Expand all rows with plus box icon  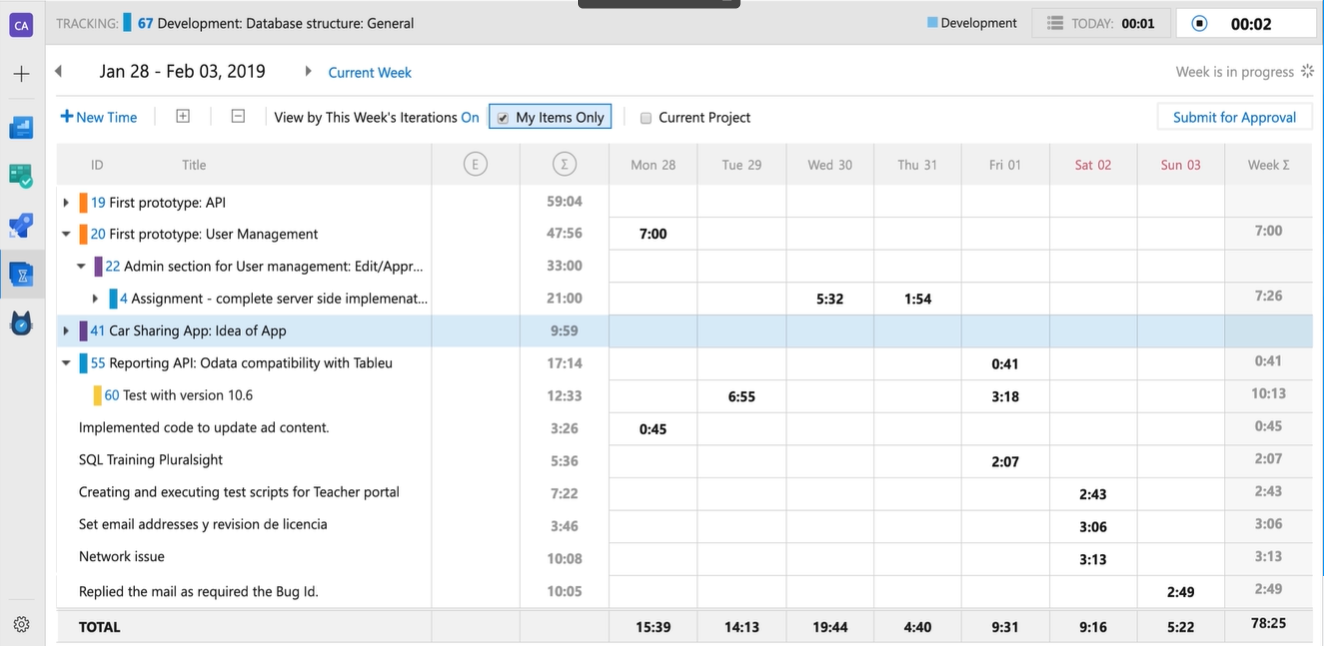[183, 116]
